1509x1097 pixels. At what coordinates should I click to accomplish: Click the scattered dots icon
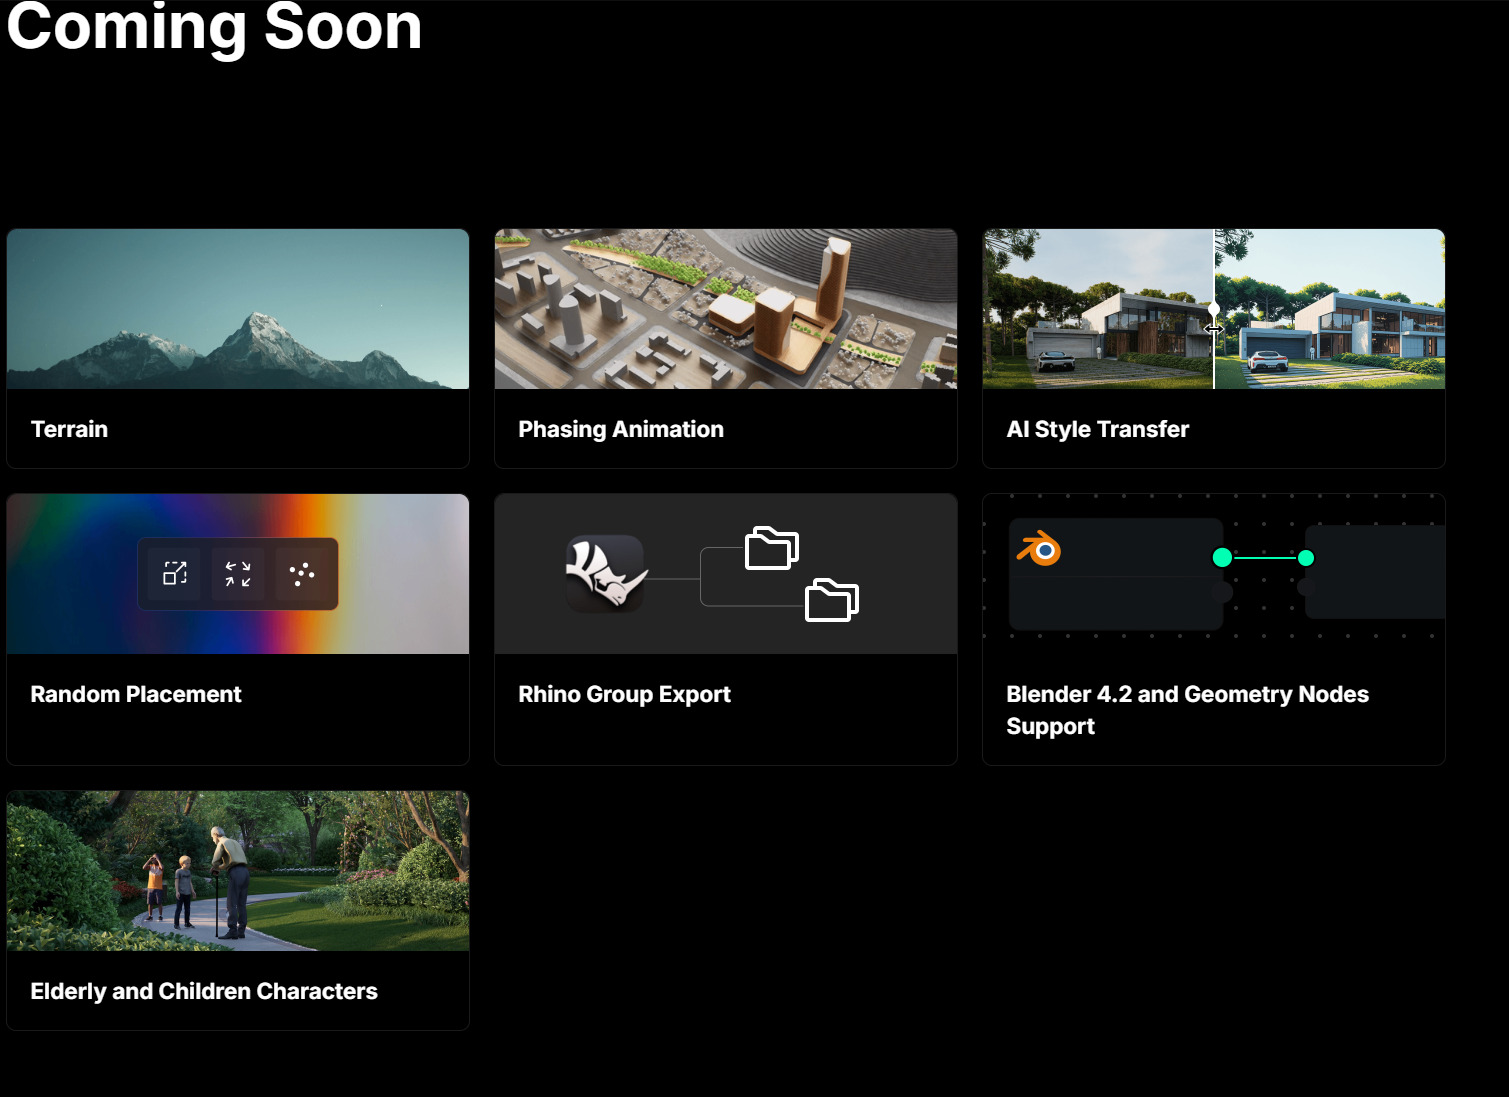coord(301,573)
